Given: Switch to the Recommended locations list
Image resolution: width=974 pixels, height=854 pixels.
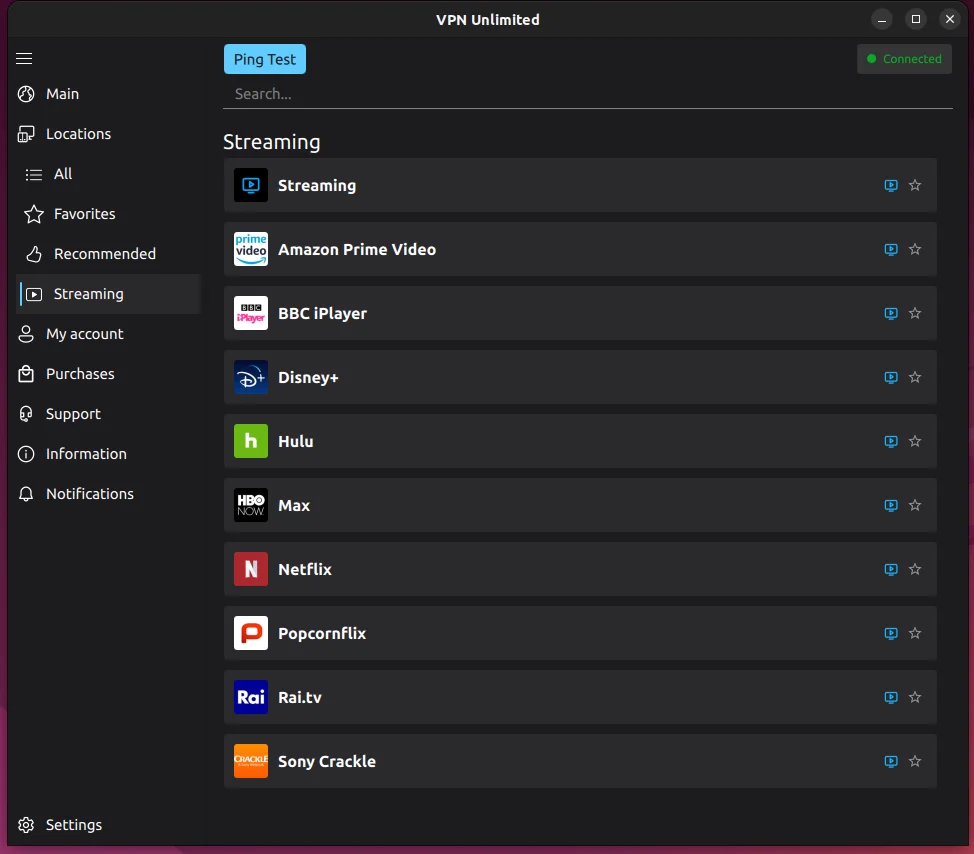Looking at the screenshot, I should point(104,254).
